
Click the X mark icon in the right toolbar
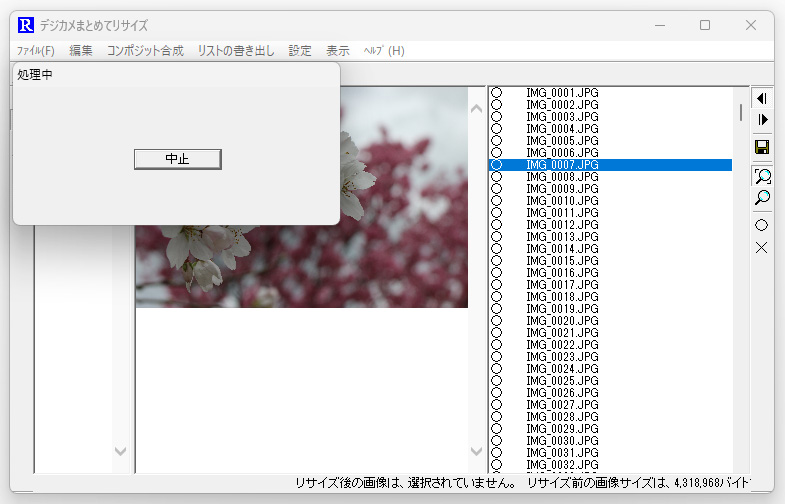761,247
